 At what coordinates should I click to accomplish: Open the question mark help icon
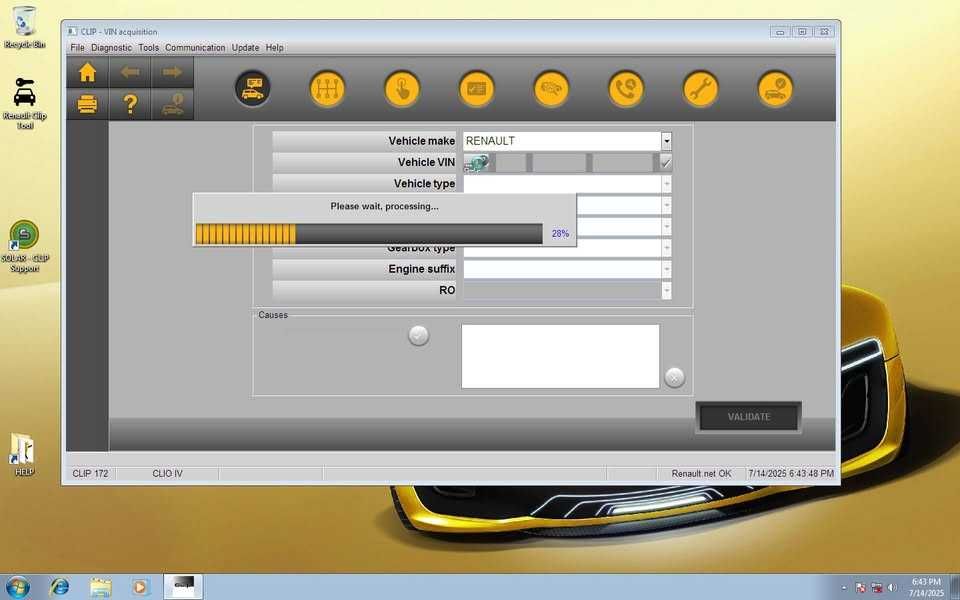(130, 105)
